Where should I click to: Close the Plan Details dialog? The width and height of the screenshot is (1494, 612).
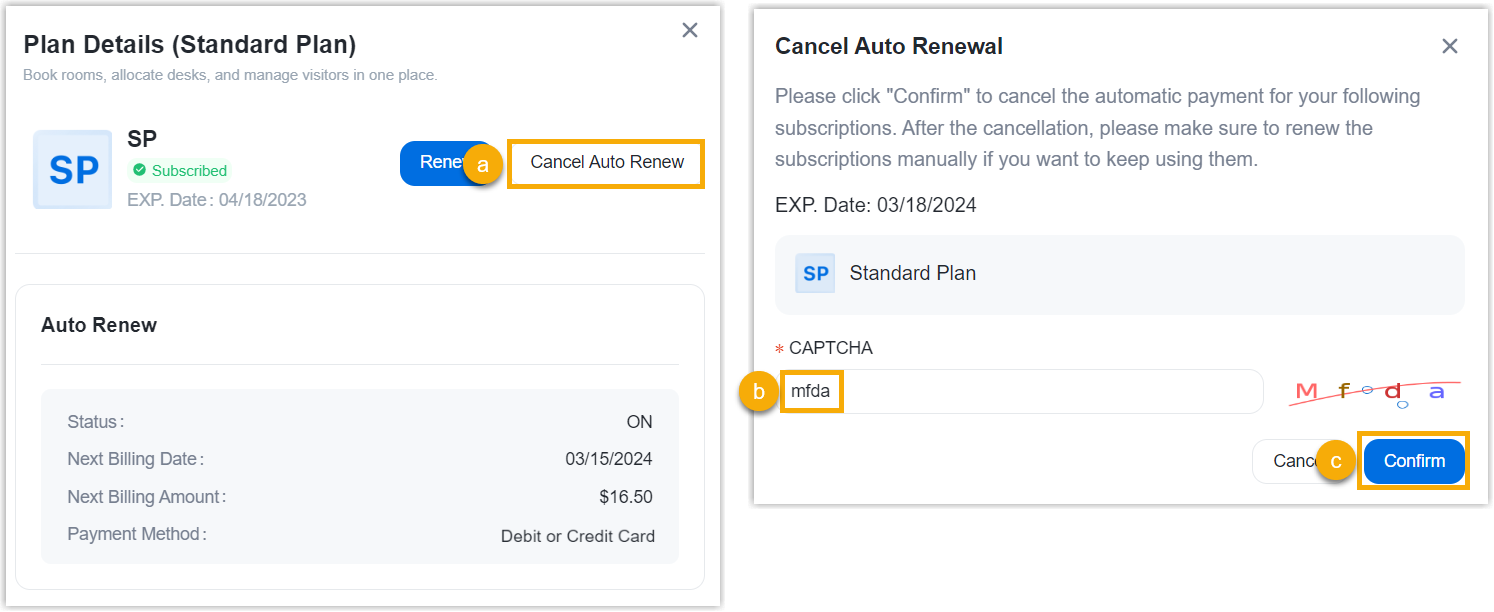690,31
